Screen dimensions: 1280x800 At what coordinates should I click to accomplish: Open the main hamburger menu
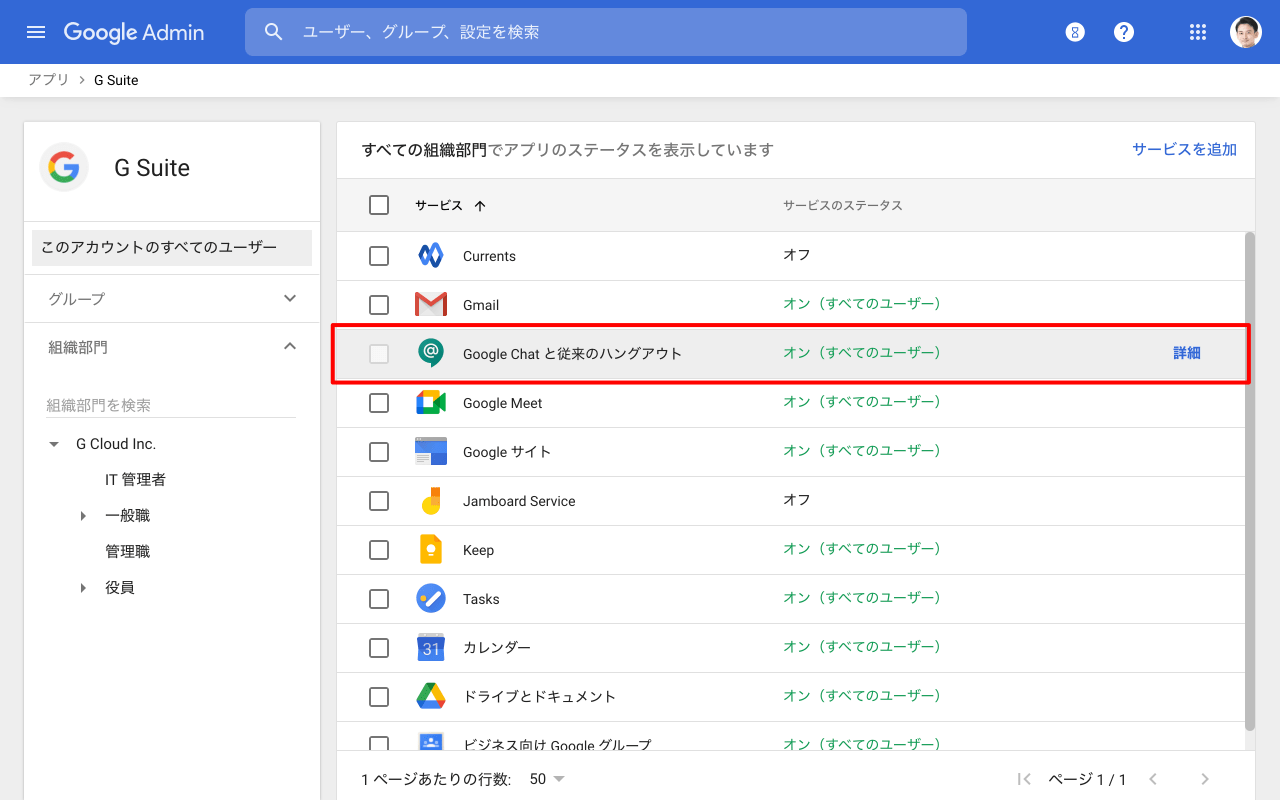pos(36,32)
